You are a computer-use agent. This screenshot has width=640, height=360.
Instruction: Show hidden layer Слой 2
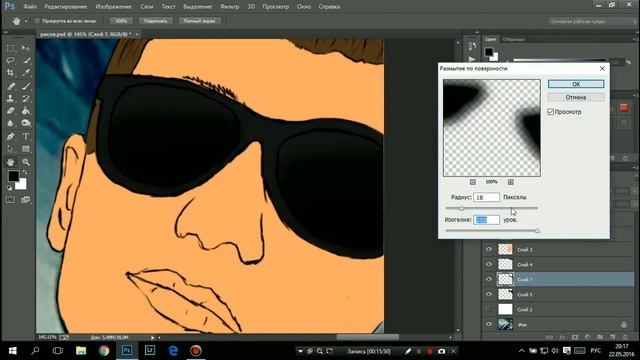pos(489,309)
